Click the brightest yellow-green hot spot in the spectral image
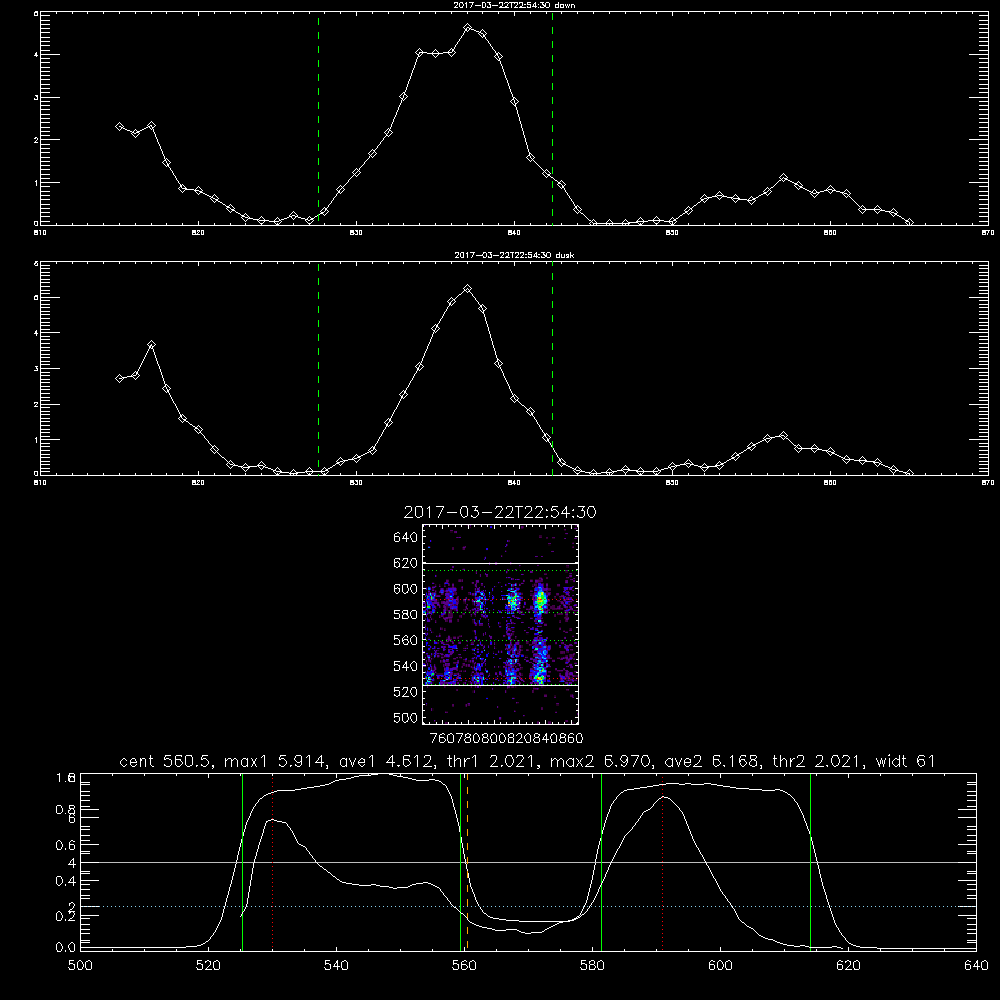This screenshot has width=1000, height=1000. 541,599
